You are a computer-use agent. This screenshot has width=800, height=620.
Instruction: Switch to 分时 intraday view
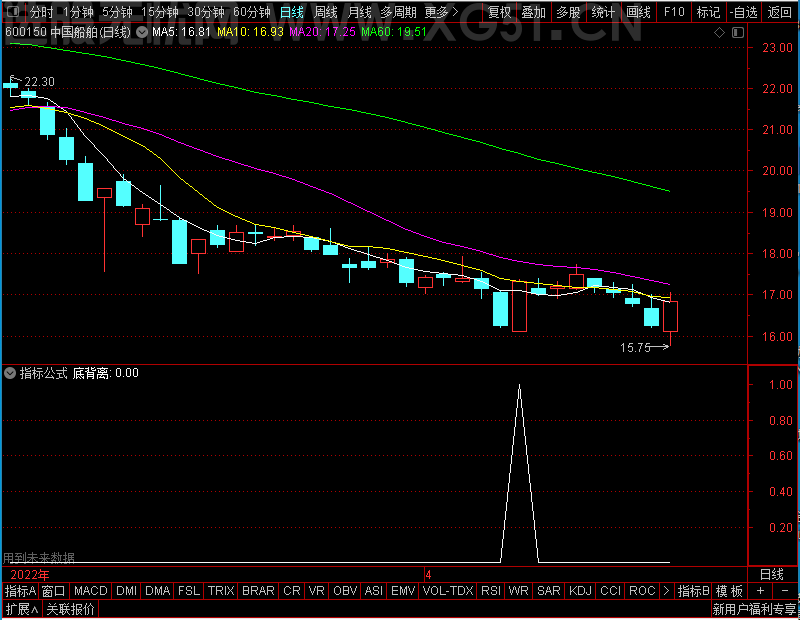click(41, 12)
